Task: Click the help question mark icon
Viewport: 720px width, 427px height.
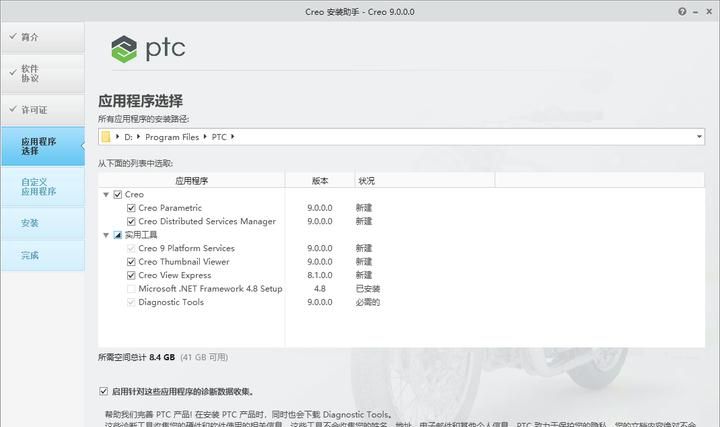Action: pos(682,12)
